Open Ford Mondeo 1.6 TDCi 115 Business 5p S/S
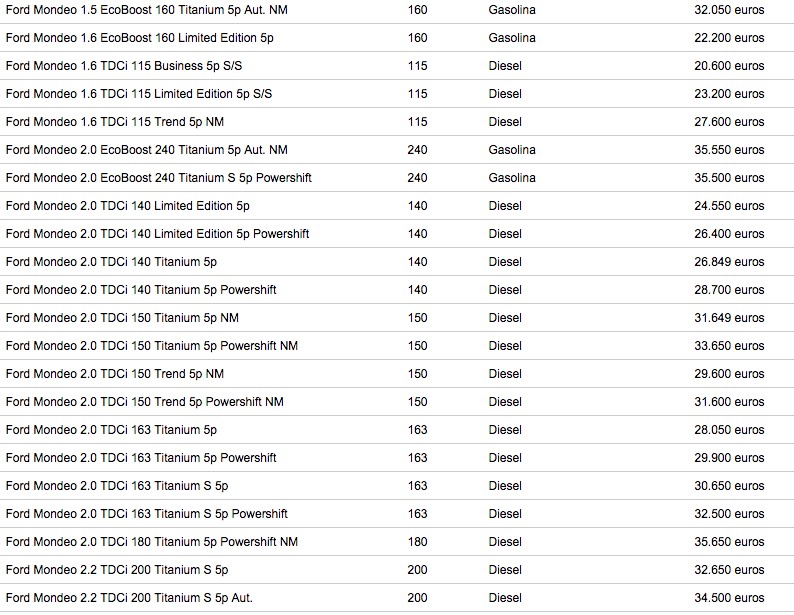Screen dimensions: 794x615 tap(124, 66)
